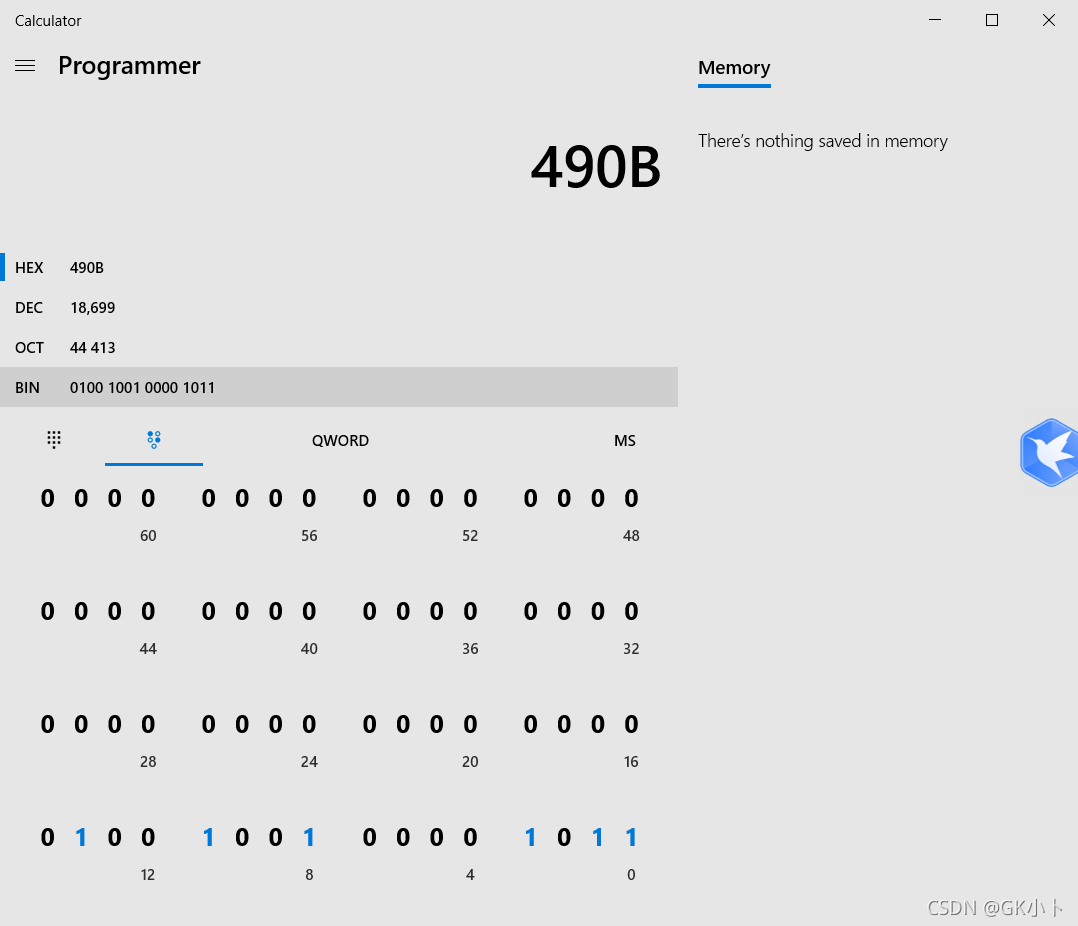This screenshot has height=926, width=1078.
Task: Close the Calculator window
Action: click(x=1048, y=20)
